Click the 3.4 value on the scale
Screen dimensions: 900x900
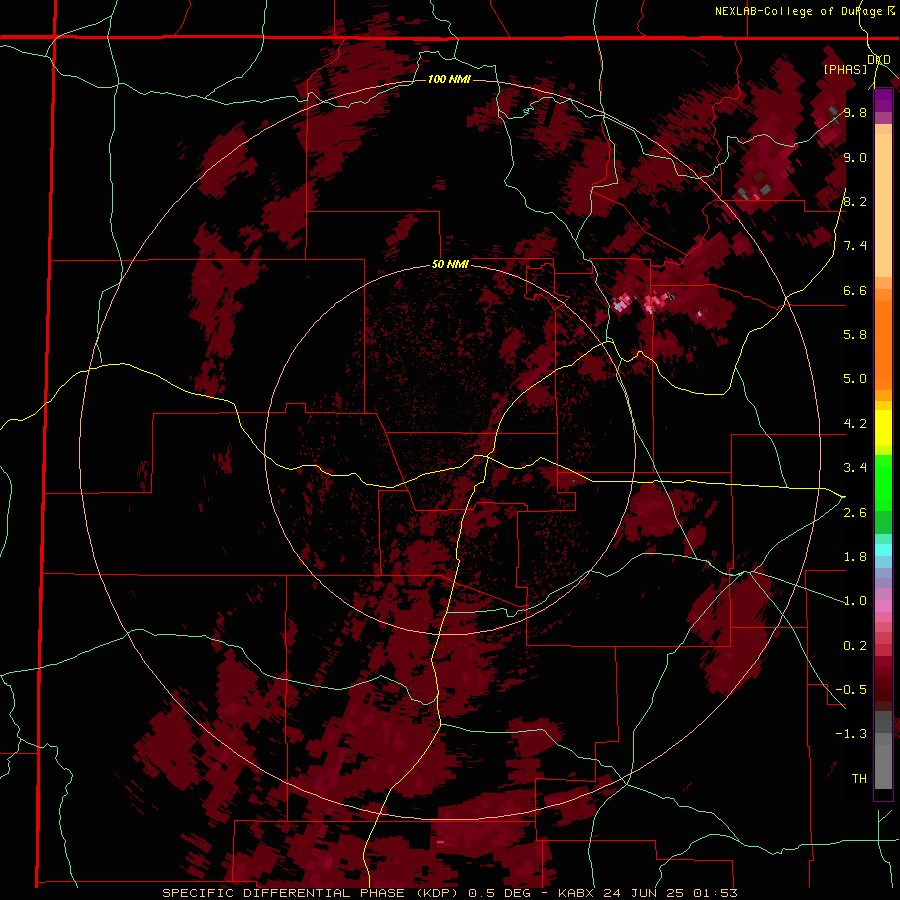(855, 468)
